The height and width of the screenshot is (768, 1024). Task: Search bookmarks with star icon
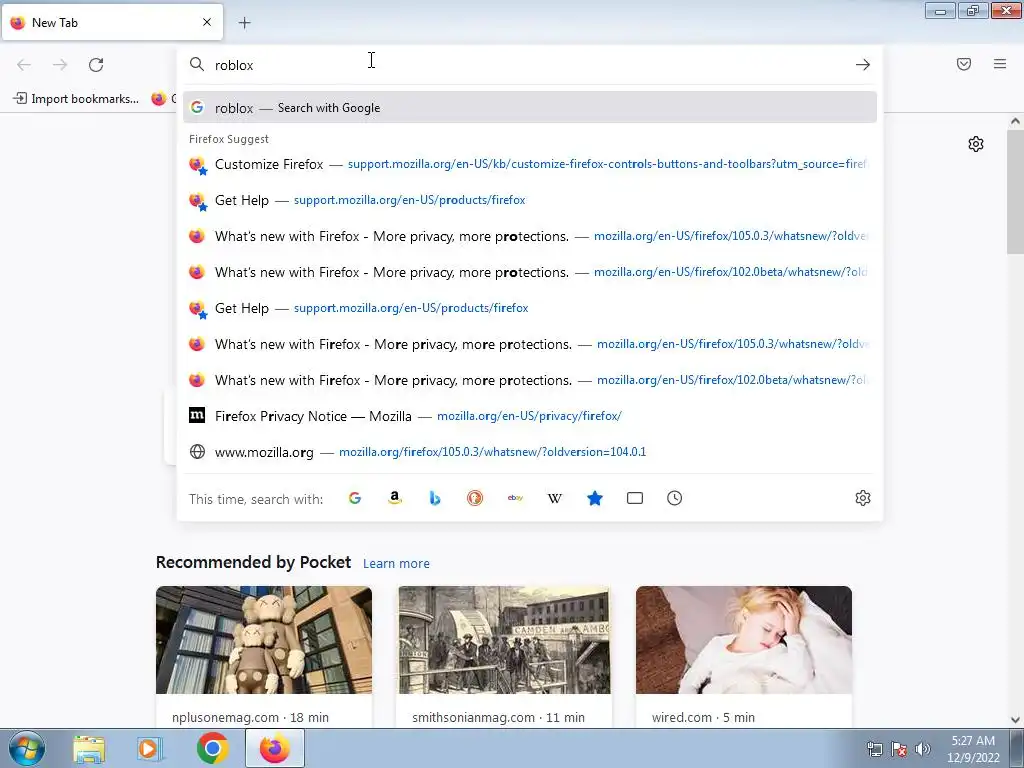(595, 498)
